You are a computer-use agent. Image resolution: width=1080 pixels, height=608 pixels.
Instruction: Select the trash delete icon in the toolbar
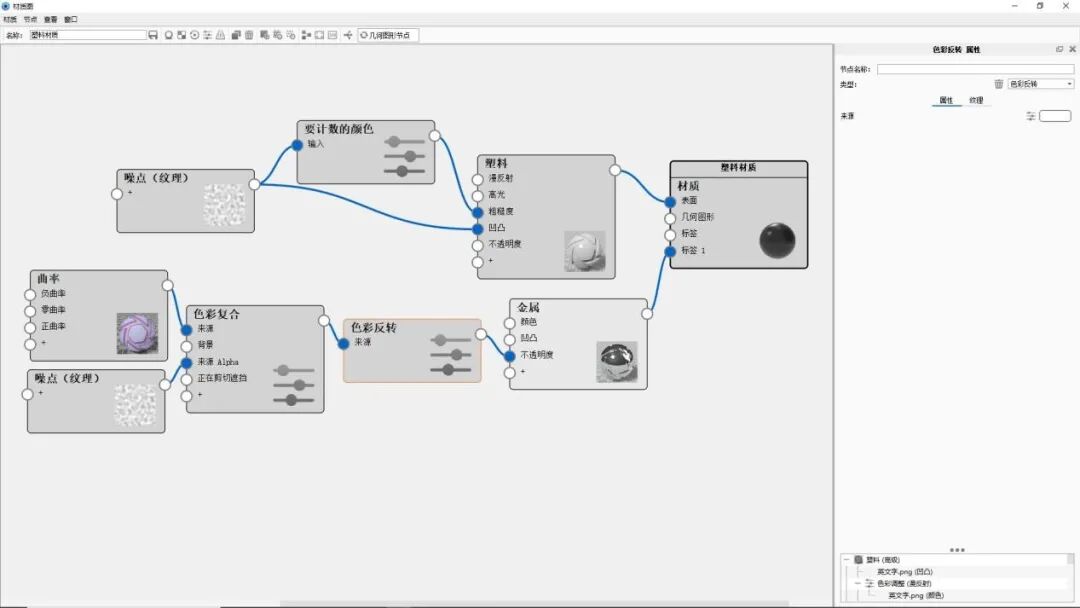pyautogui.click(x=248, y=34)
